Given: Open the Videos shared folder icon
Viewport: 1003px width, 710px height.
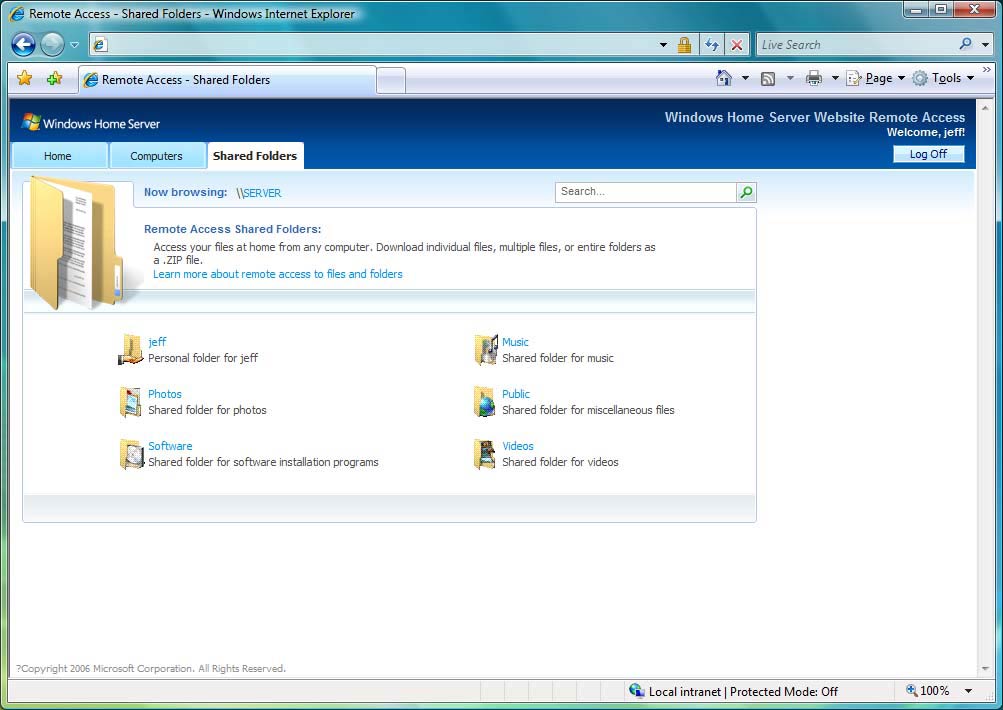Looking at the screenshot, I should click(x=485, y=454).
